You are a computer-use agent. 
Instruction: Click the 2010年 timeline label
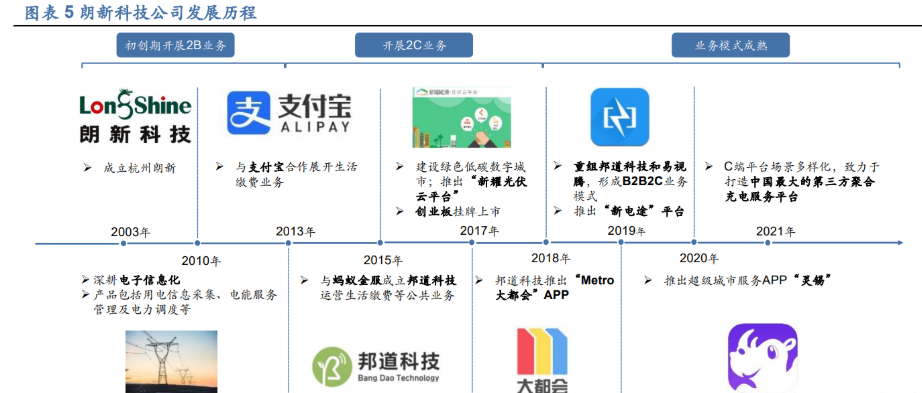point(201,261)
